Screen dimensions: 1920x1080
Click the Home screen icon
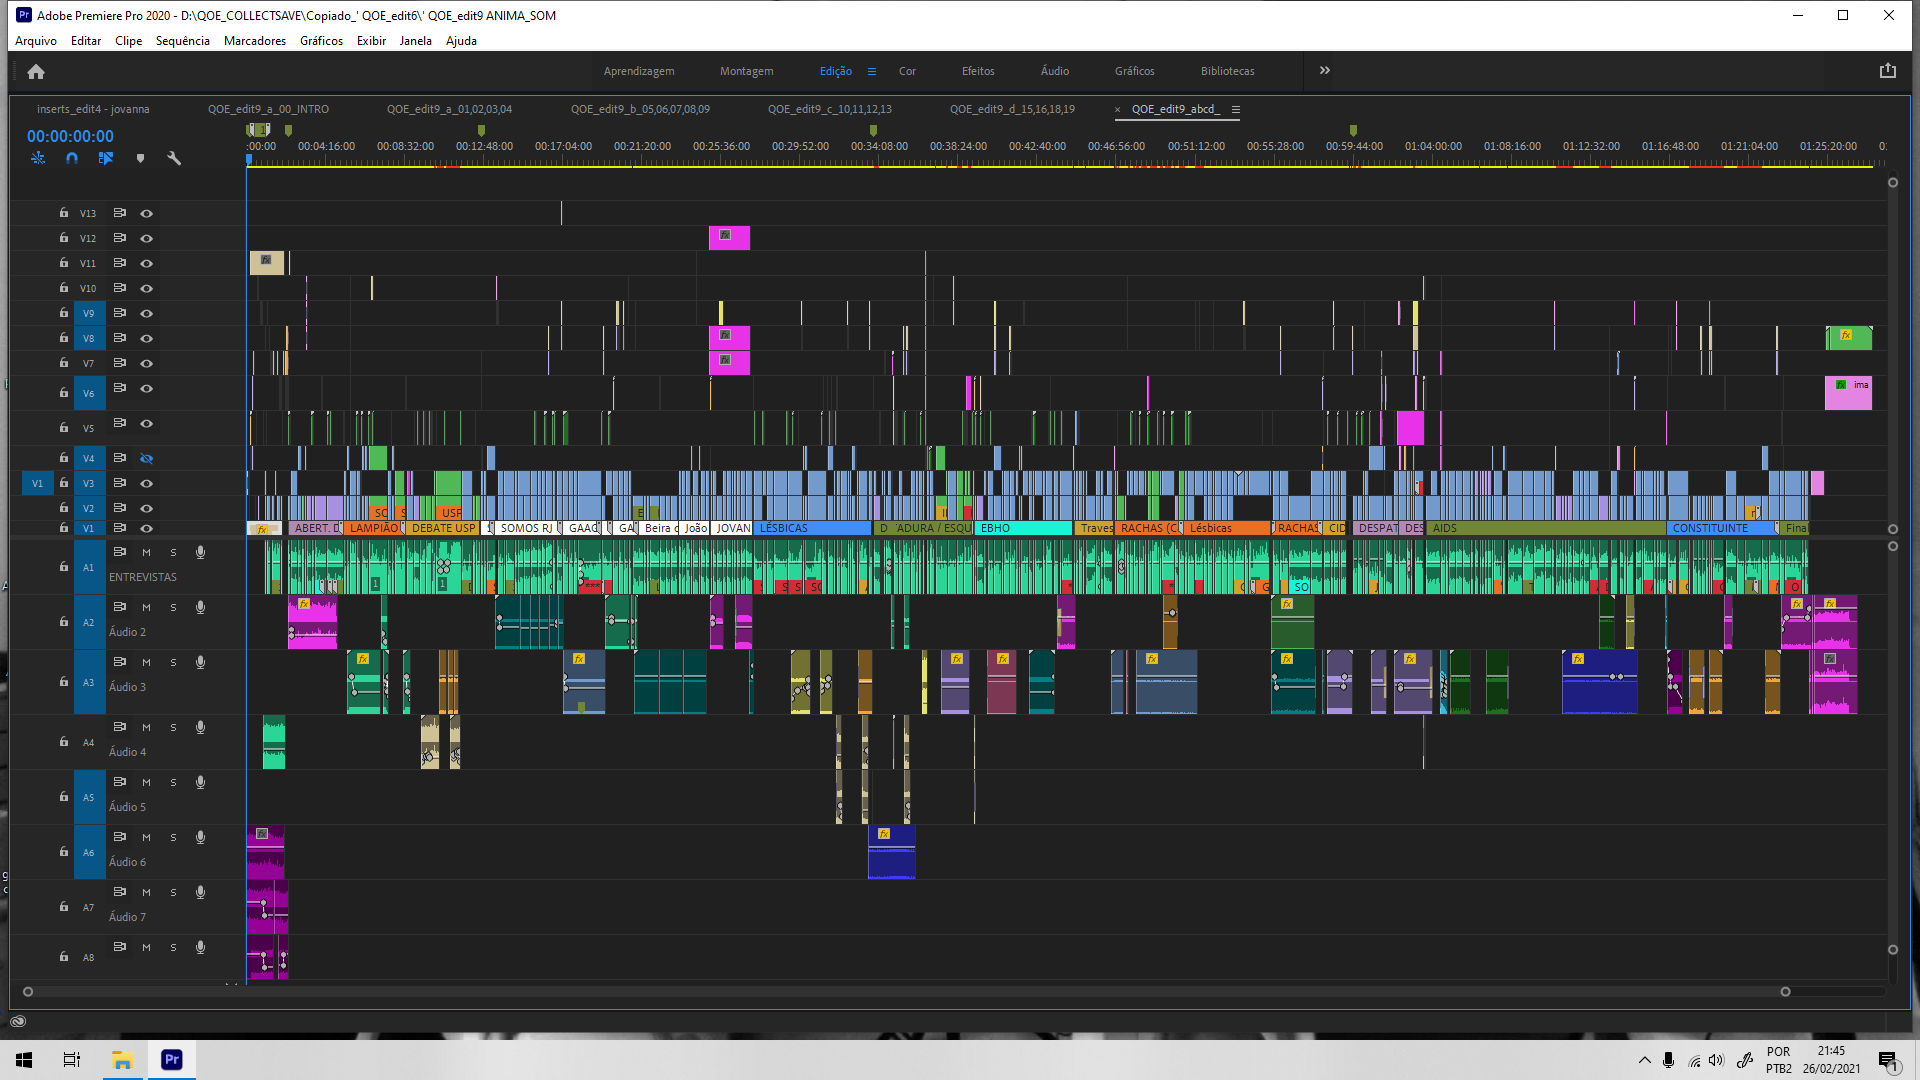click(36, 72)
